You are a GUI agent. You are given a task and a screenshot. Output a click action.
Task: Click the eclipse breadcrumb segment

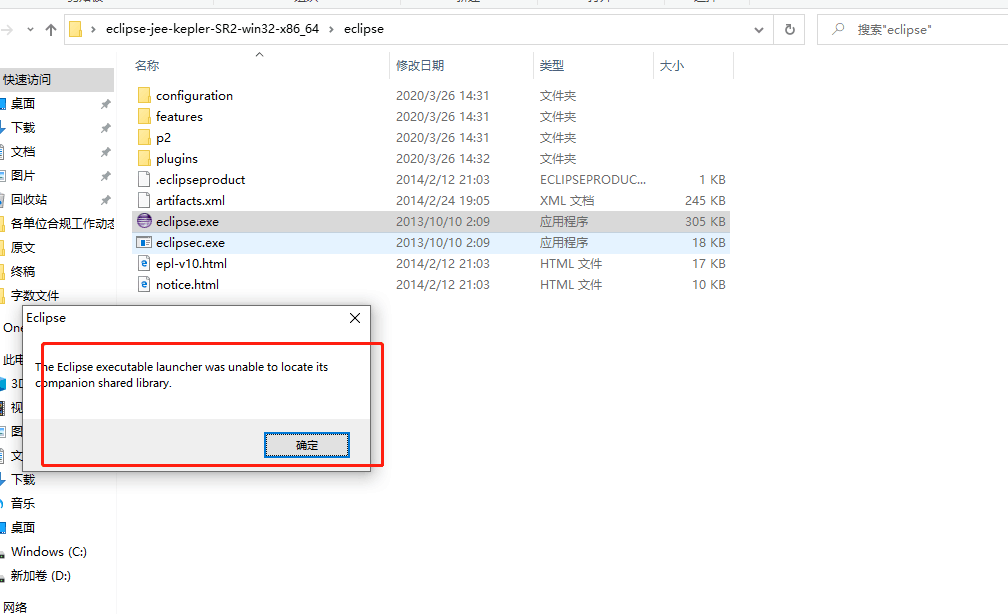pos(363,29)
